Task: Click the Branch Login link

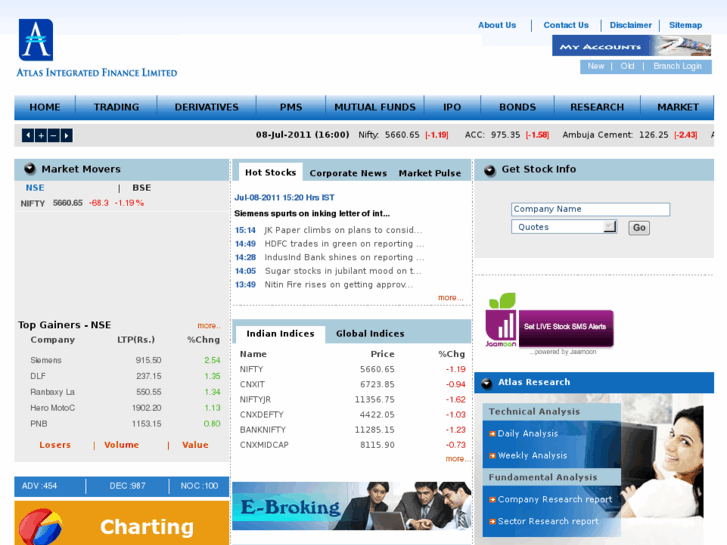Action: click(x=677, y=66)
